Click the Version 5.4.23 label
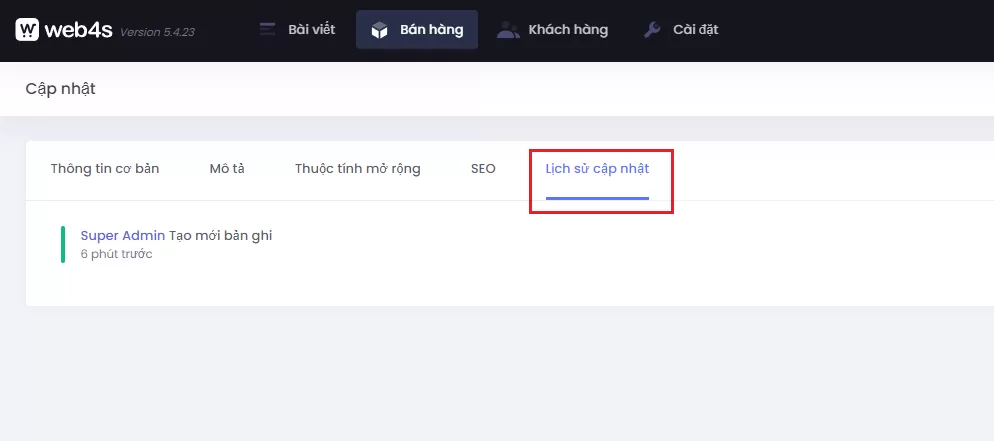This screenshot has height=441, width=994. tap(157, 32)
